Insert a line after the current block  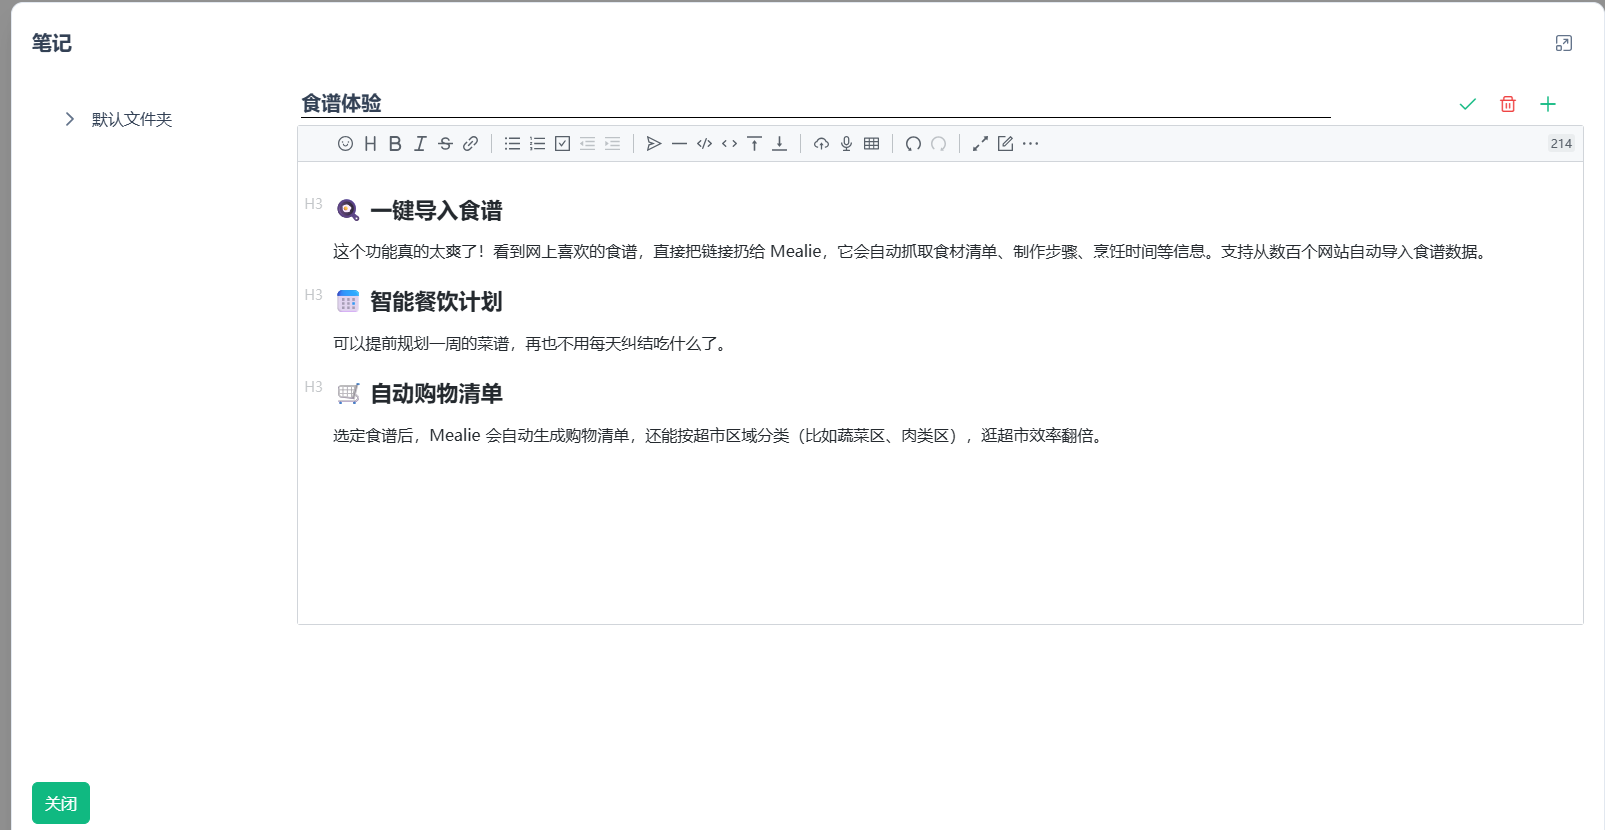(779, 144)
